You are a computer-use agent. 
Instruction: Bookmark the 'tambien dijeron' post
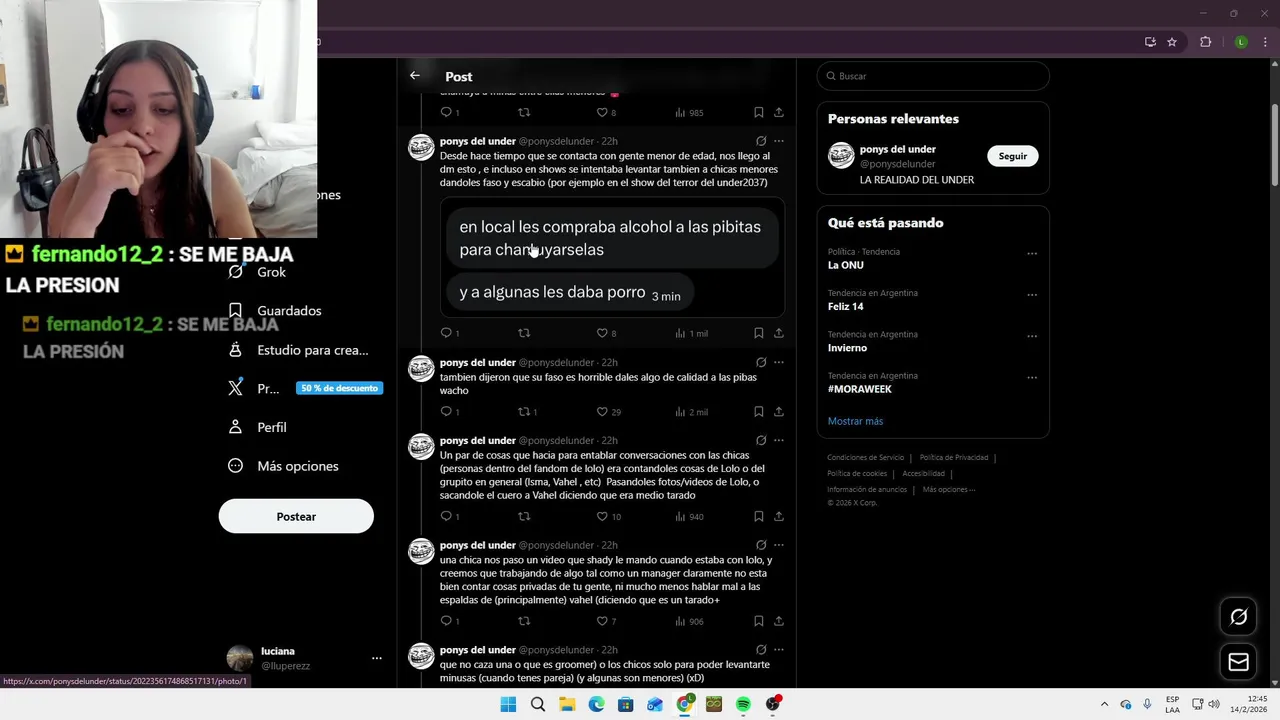coord(759,412)
